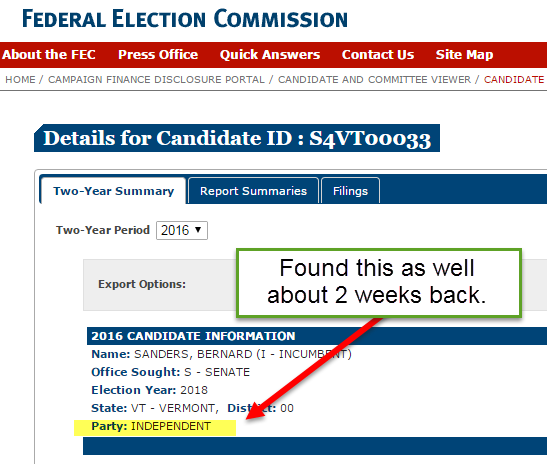The image size is (547, 464).
Task: Click the Federal Election Commission logo title
Action: (x=185, y=19)
